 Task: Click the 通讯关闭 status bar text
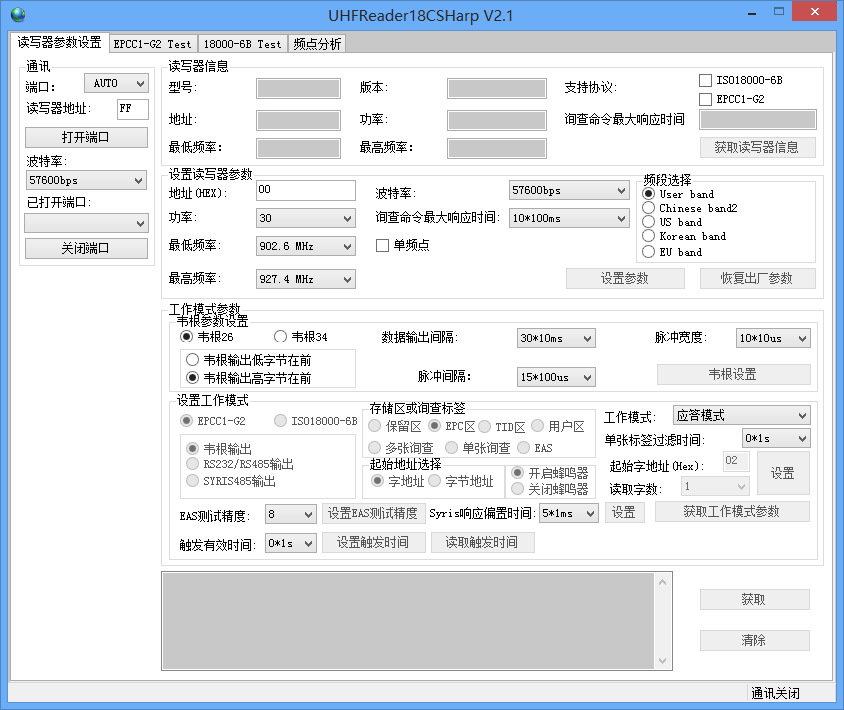[775, 693]
